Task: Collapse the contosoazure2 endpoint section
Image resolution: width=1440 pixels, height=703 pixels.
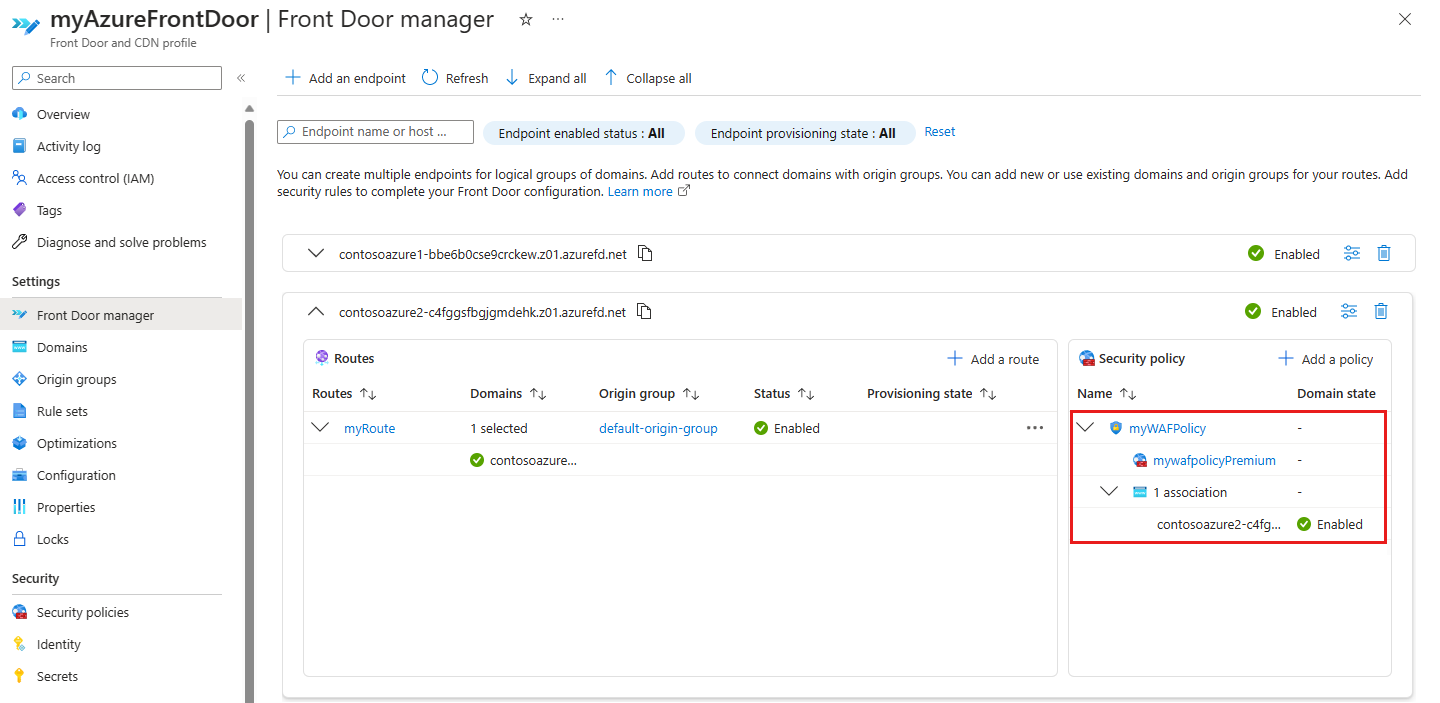Action: [316, 312]
